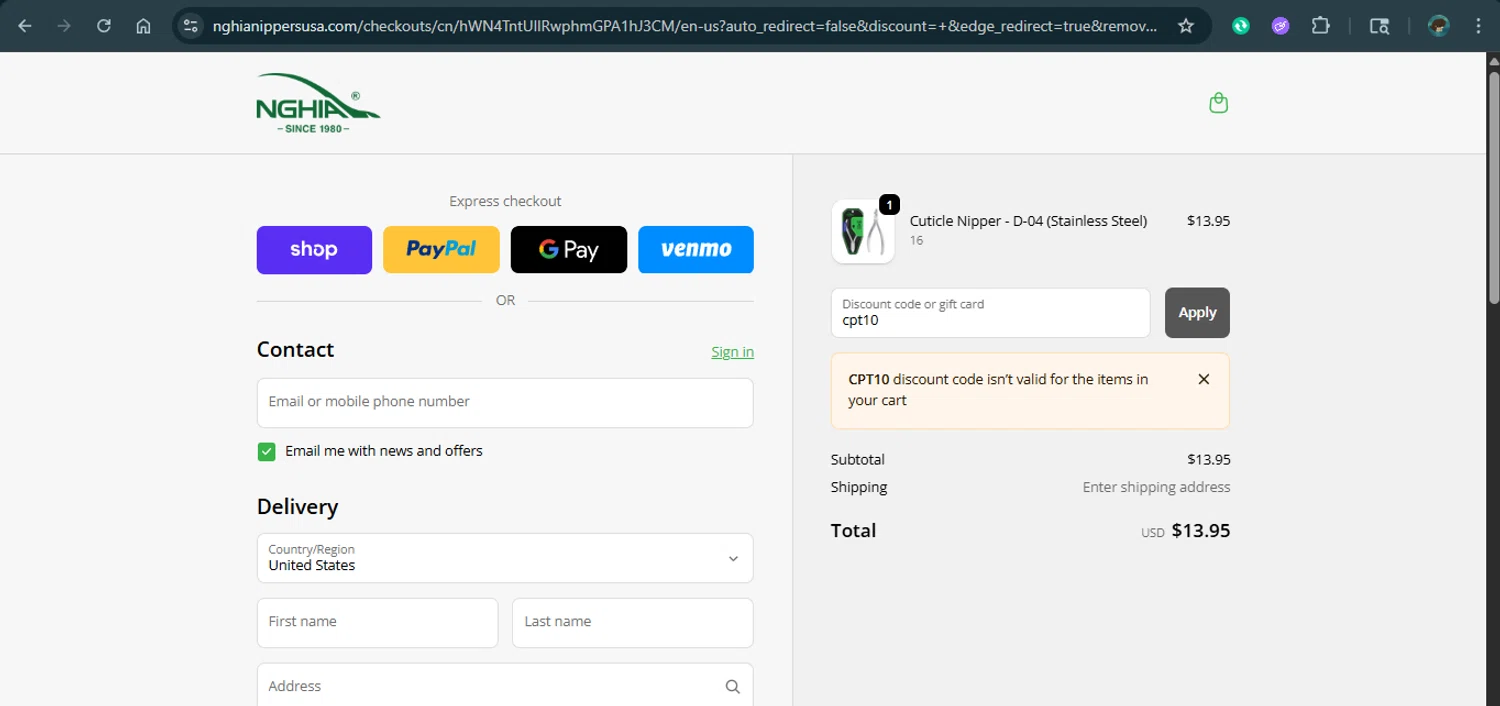View site information icon in address bar
1500x706 pixels.
pyautogui.click(x=191, y=26)
